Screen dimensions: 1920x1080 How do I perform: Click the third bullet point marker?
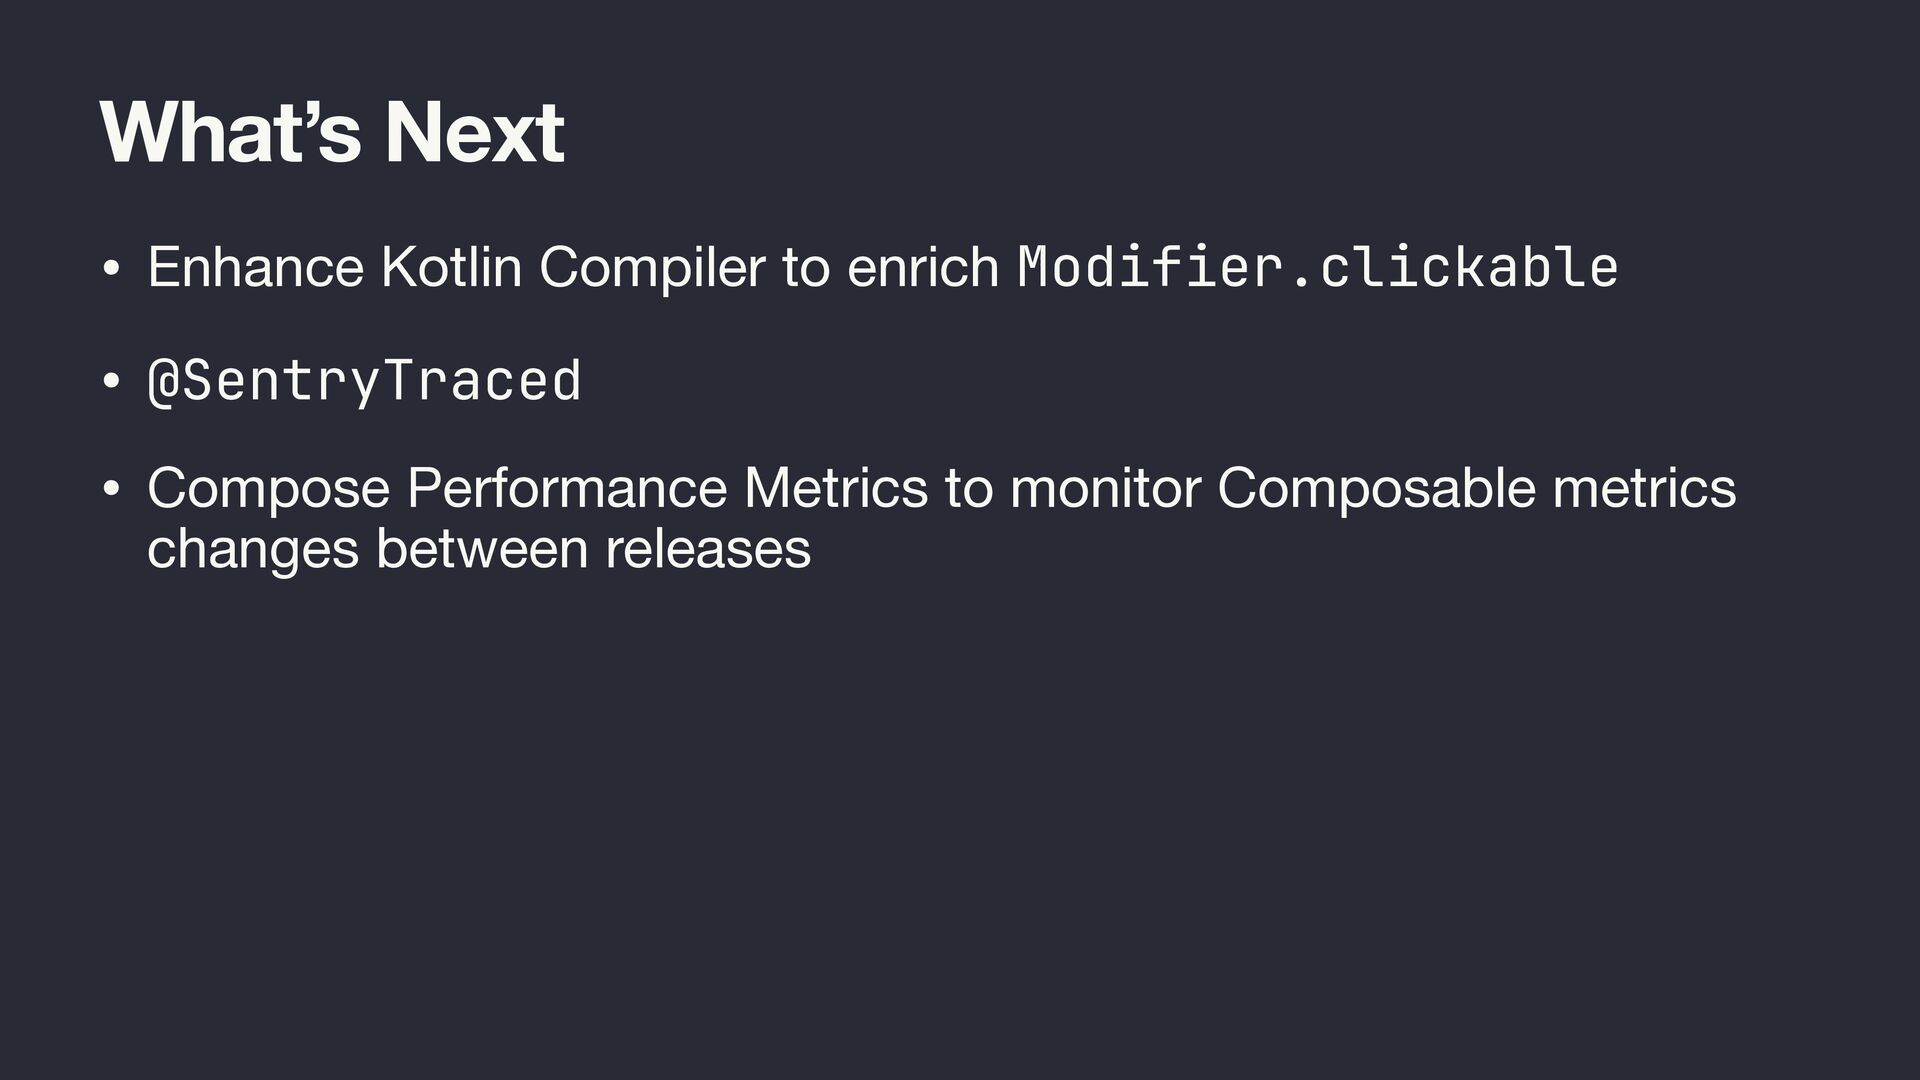click(x=112, y=490)
